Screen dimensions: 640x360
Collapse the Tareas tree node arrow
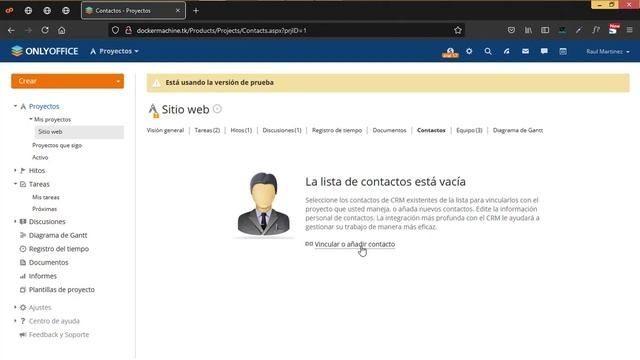(x=15, y=184)
